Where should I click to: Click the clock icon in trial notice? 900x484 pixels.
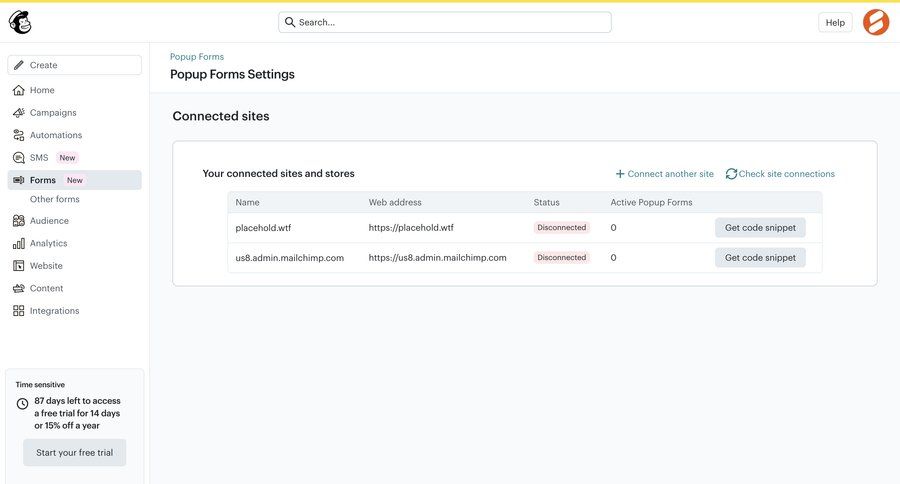click(x=22, y=404)
